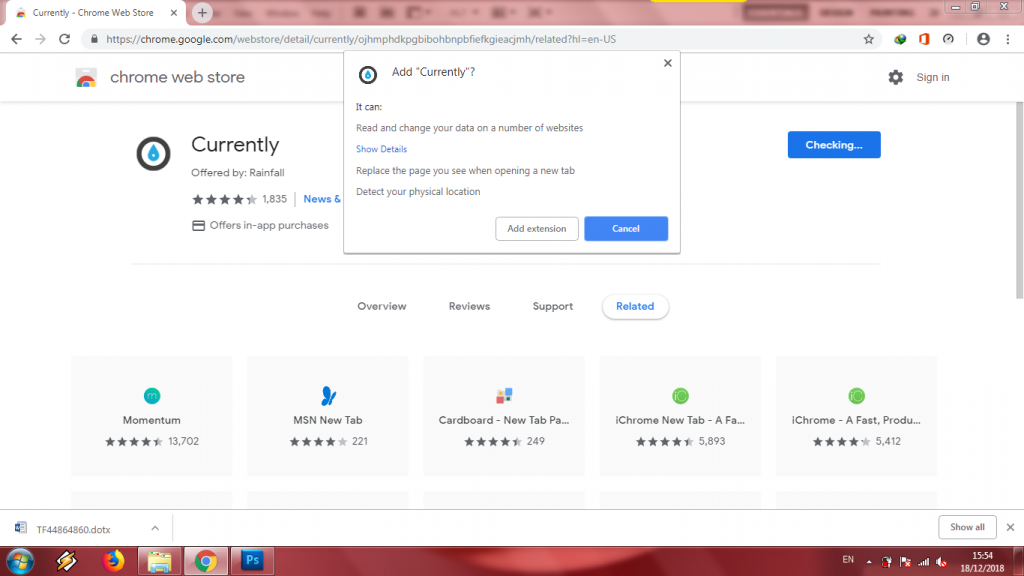Viewport: 1024px width, 576px height.
Task: Click the forward navigation arrow
Action: (40, 39)
